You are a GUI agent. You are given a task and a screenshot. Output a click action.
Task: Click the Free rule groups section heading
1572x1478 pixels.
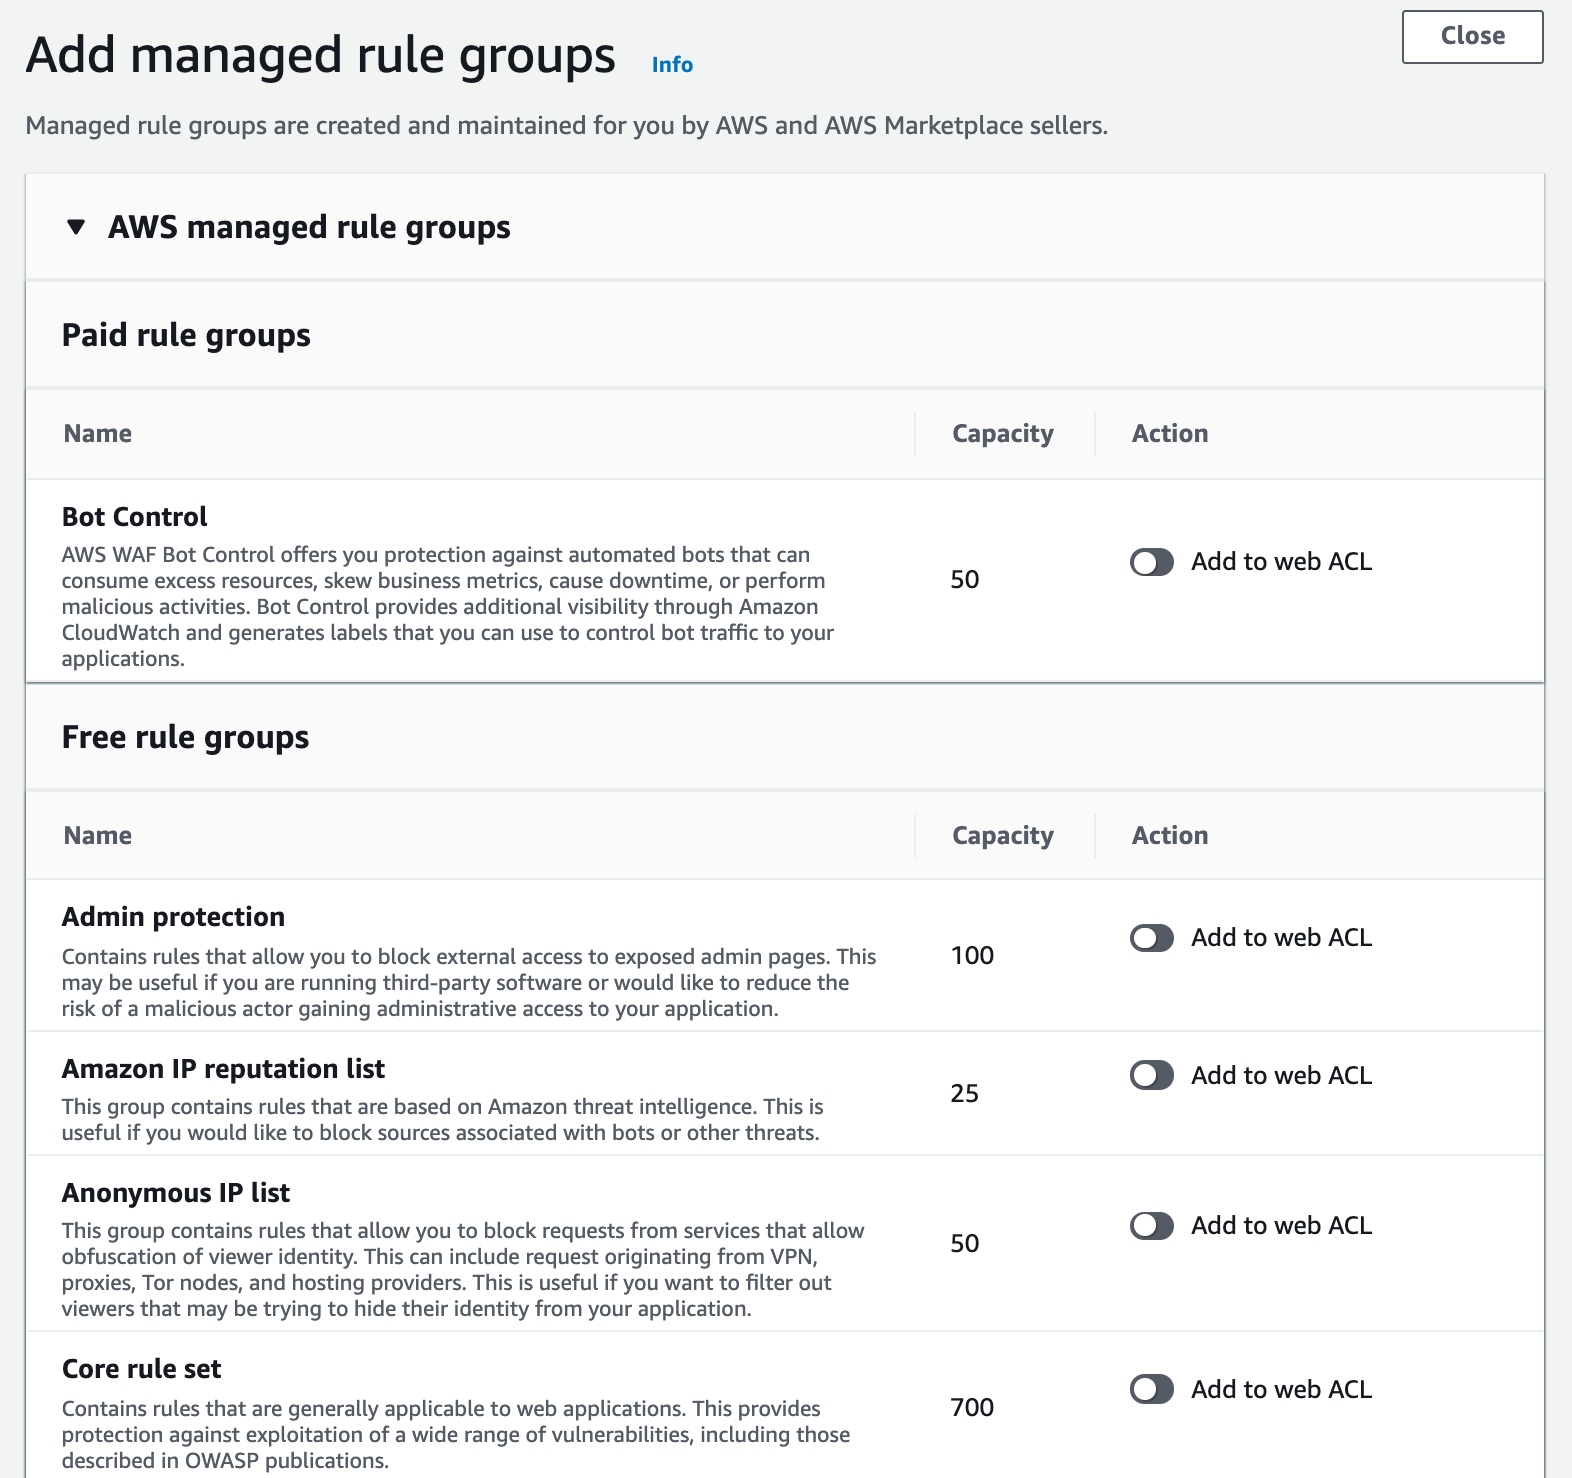[x=186, y=738]
